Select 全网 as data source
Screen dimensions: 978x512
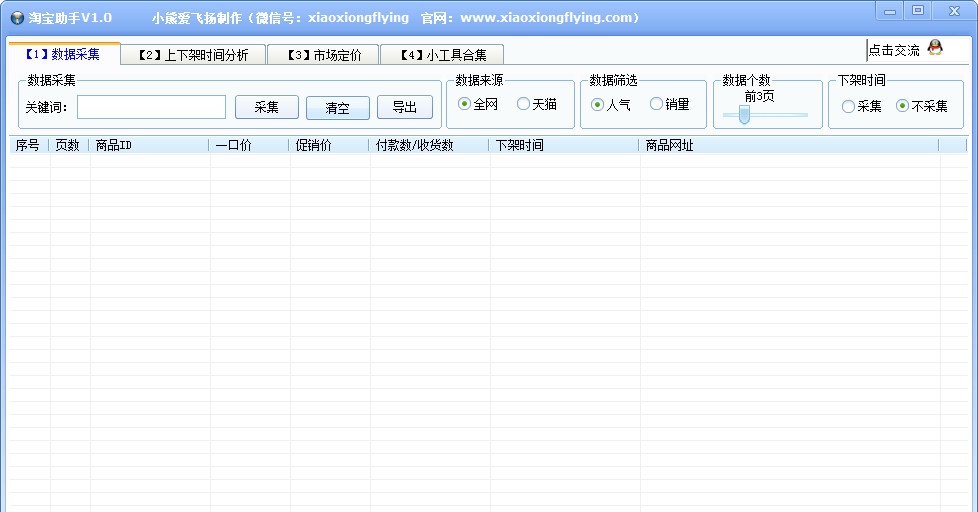(x=478, y=104)
